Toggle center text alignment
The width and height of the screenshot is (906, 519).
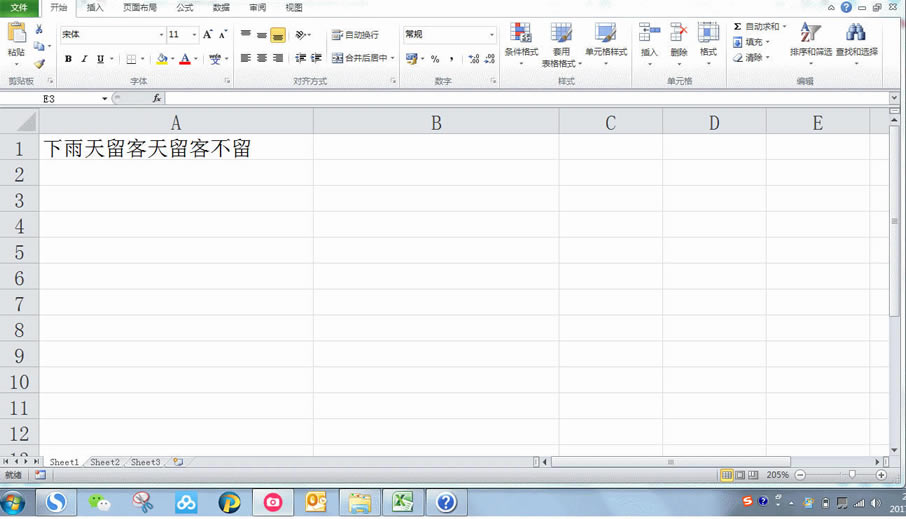(262, 58)
